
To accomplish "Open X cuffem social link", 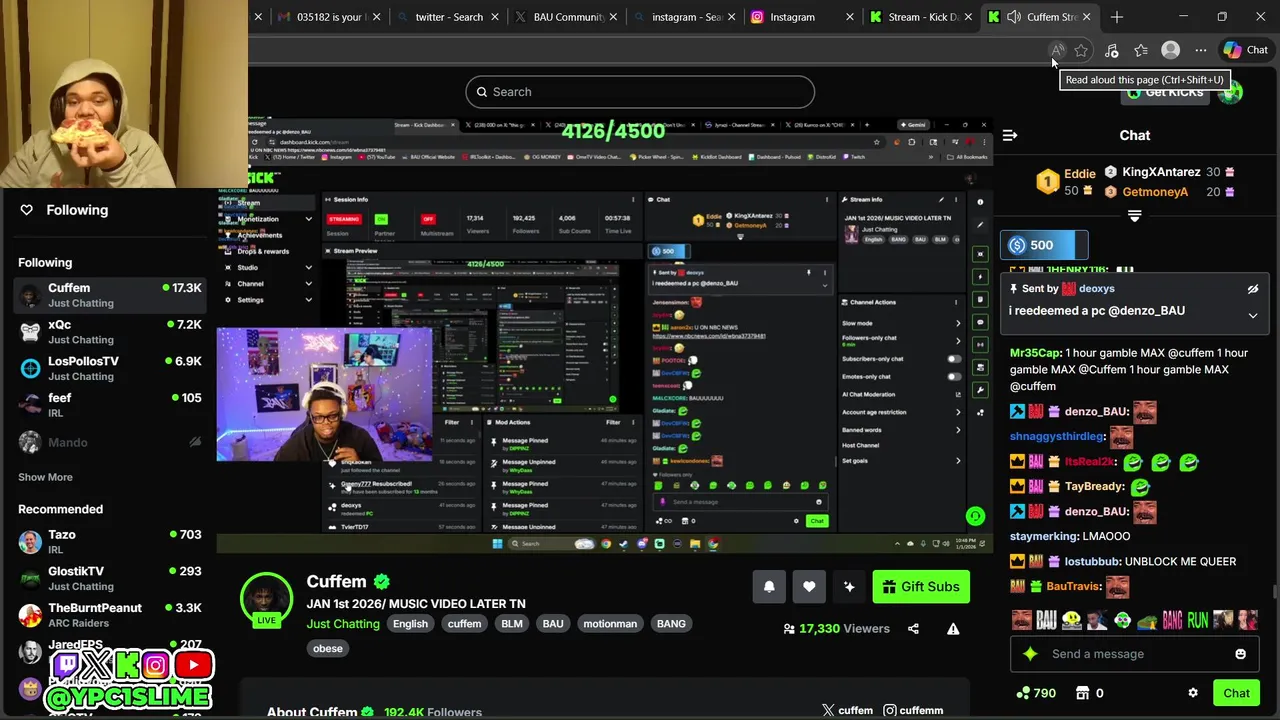I will pyautogui.click(x=847, y=710).
